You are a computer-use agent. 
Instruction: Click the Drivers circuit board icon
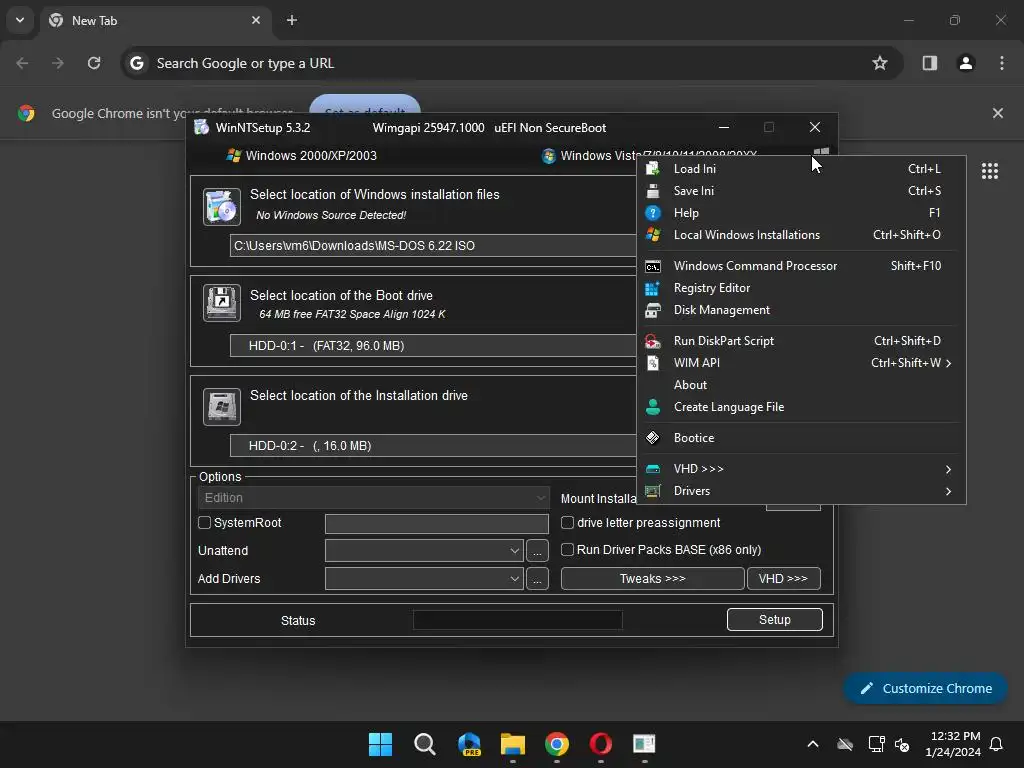point(652,490)
